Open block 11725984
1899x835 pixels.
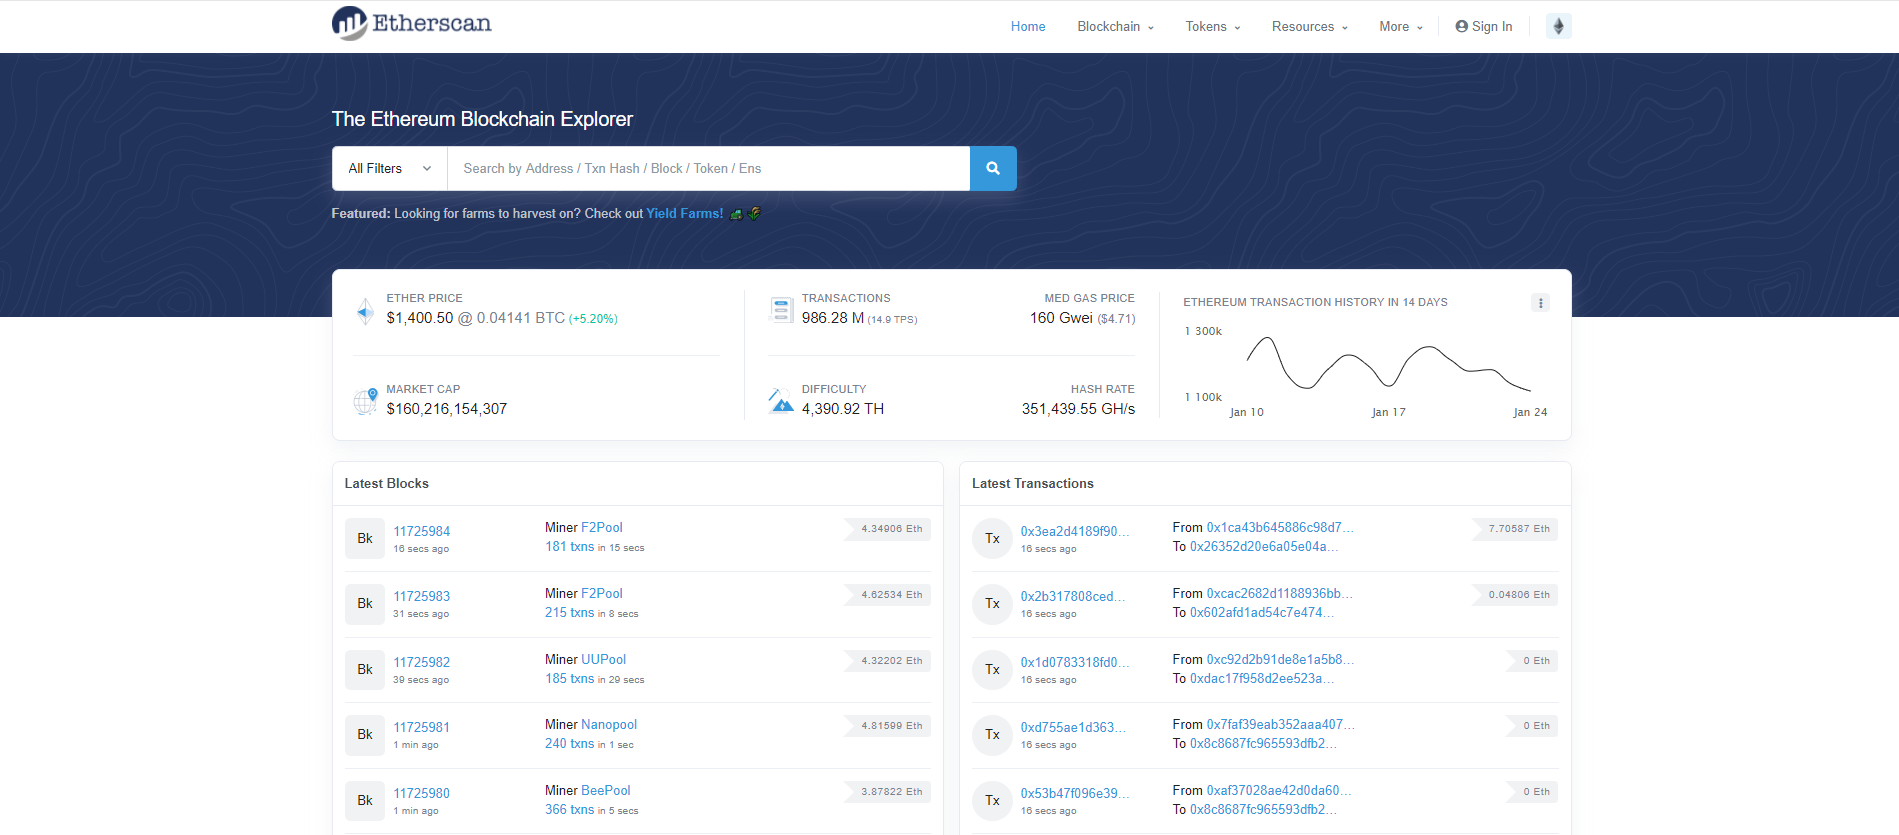[x=421, y=531]
